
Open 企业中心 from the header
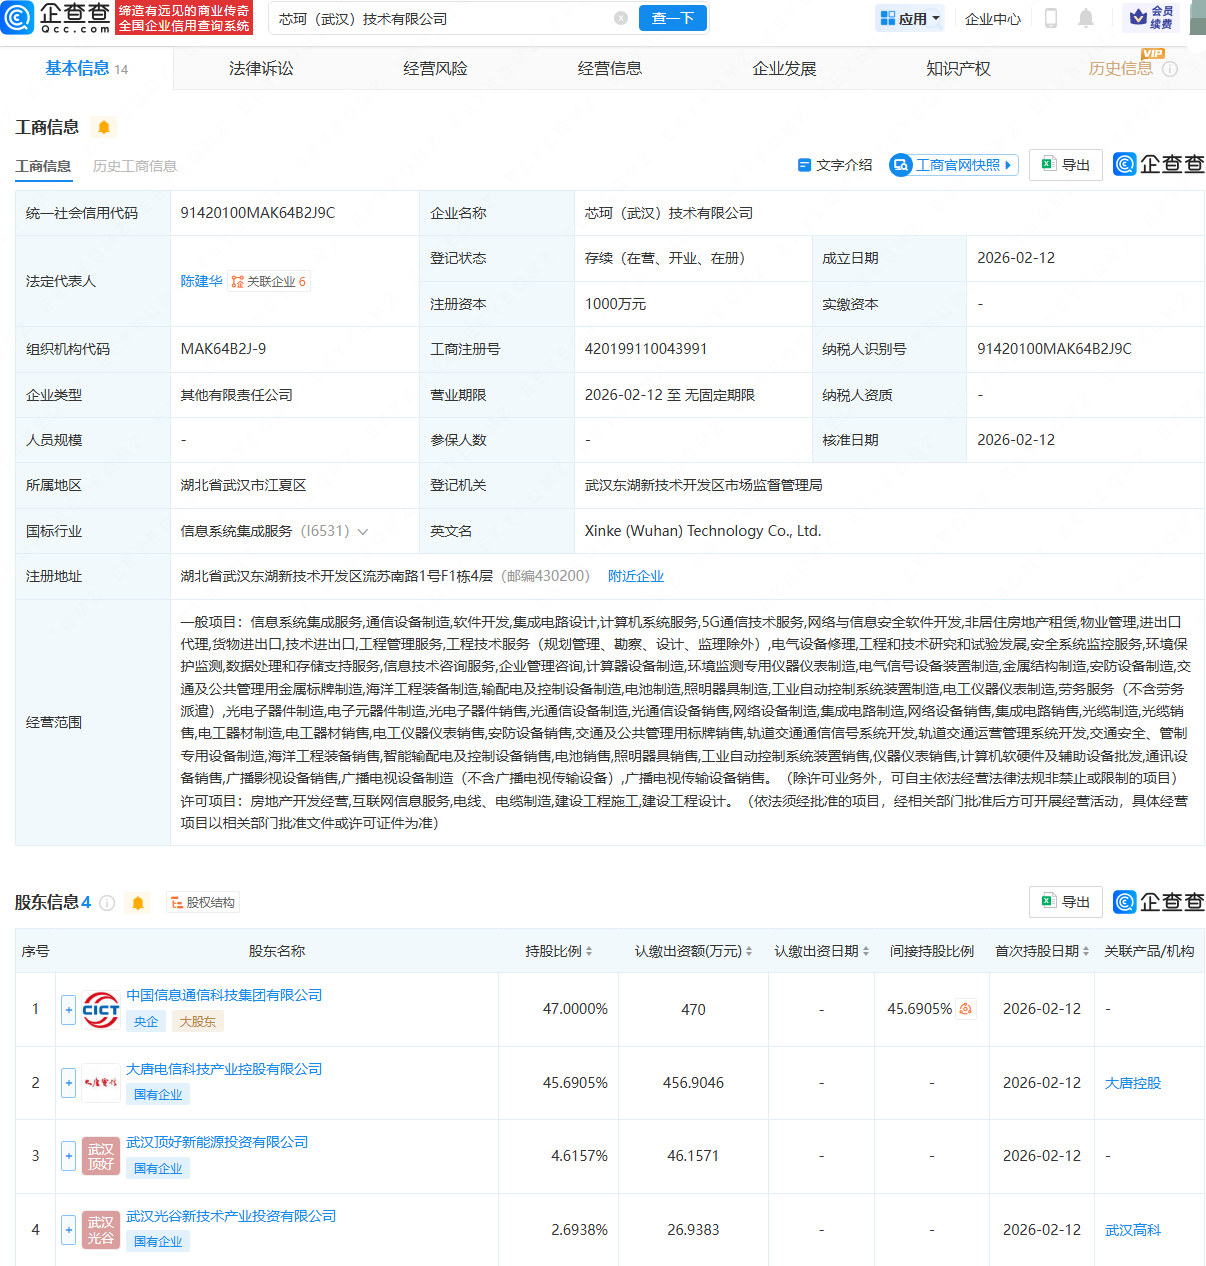click(x=992, y=18)
